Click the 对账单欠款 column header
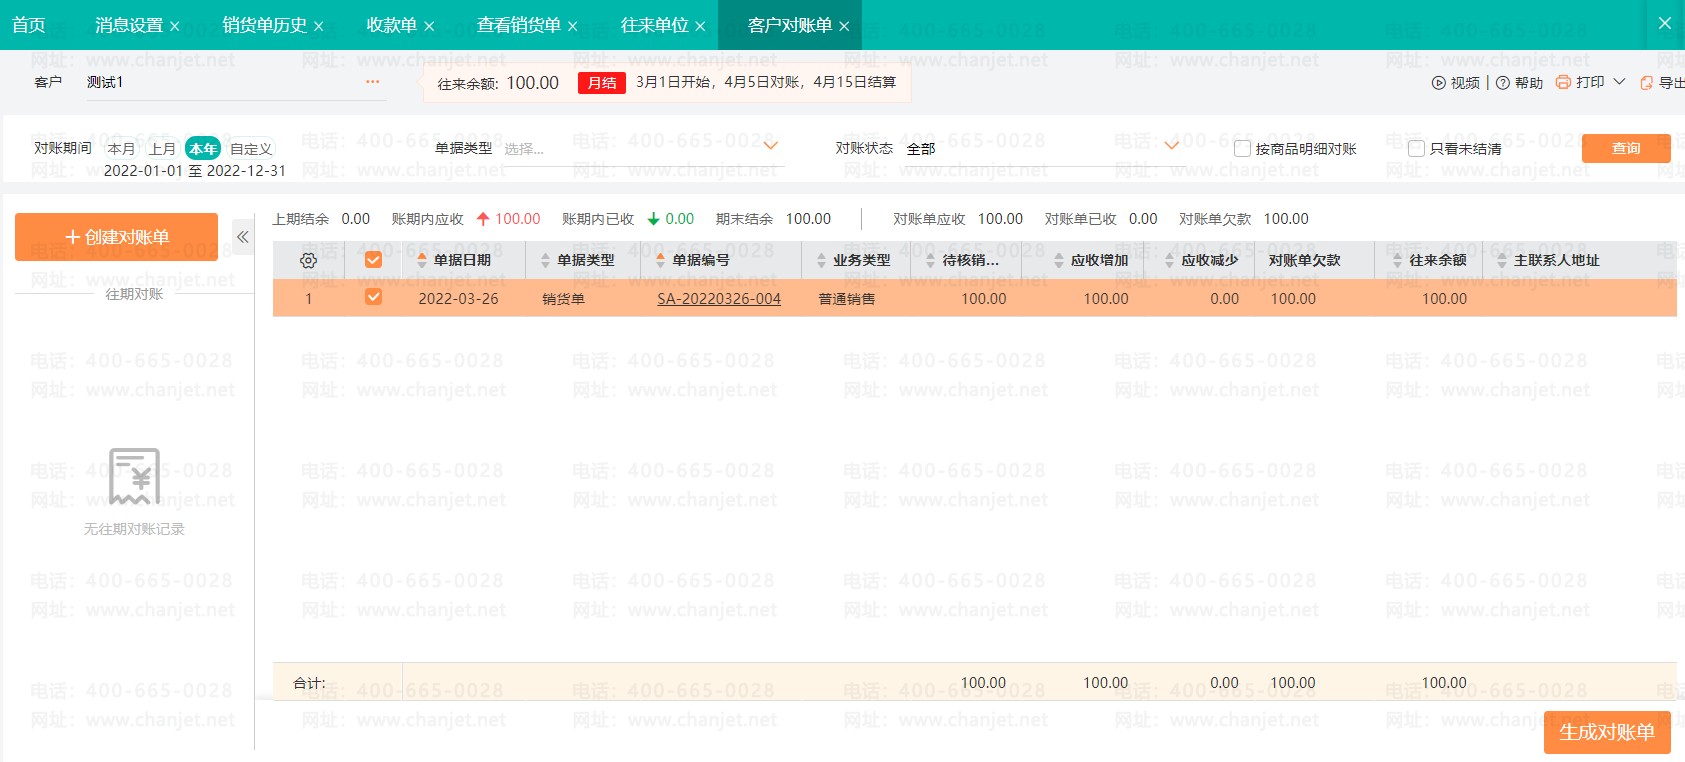Viewport: 1685px width, 762px height. (1304, 260)
